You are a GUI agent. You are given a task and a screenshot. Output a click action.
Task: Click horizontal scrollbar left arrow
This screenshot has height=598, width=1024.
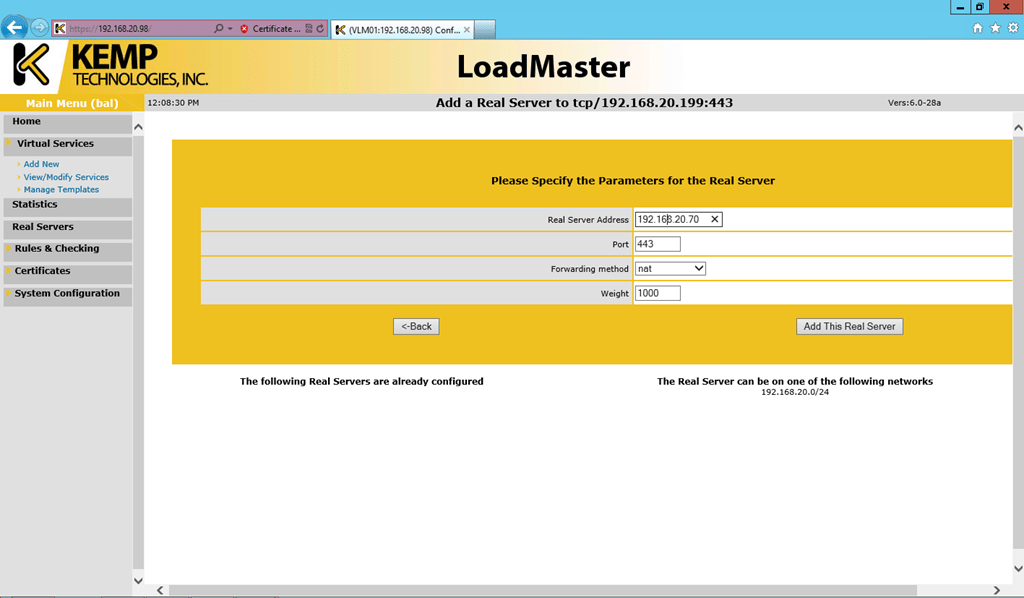coord(160,590)
